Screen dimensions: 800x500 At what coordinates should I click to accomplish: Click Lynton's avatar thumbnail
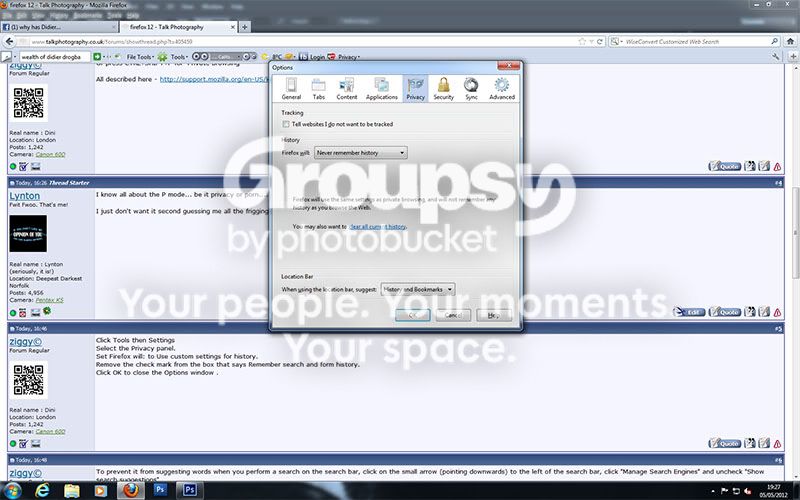coord(28,234)
